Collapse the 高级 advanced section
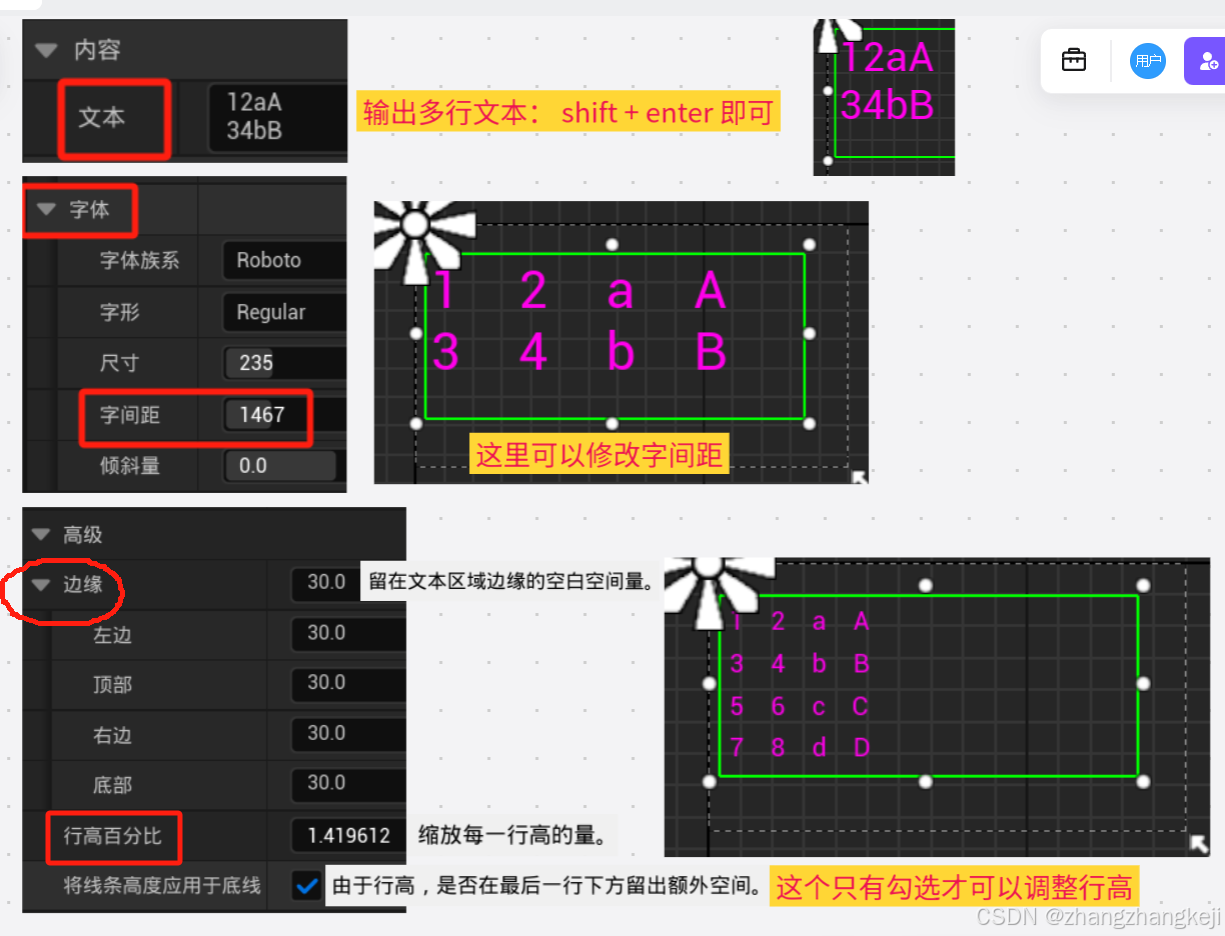The image size is (1225, 936). click(x=40, y=533)
